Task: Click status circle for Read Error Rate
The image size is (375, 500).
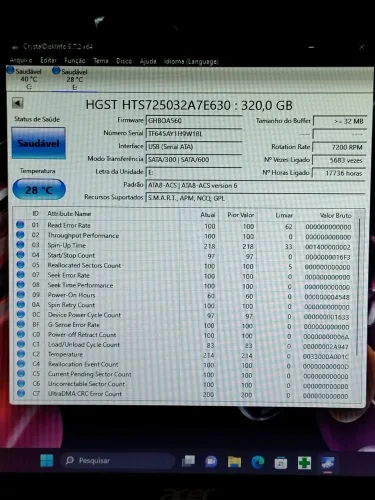Action: click(x=20, y=225)
